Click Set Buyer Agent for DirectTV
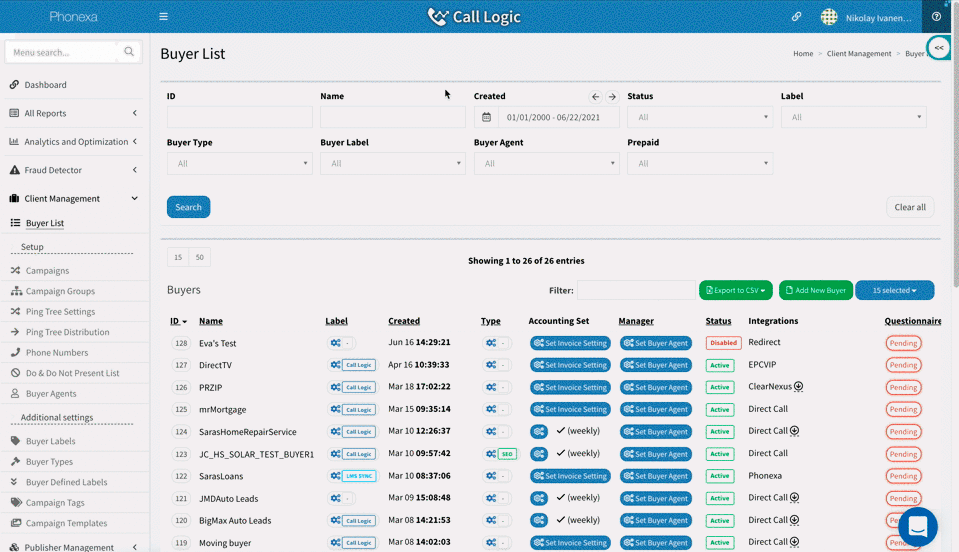The image size is (959, 552). coord(656,365)
